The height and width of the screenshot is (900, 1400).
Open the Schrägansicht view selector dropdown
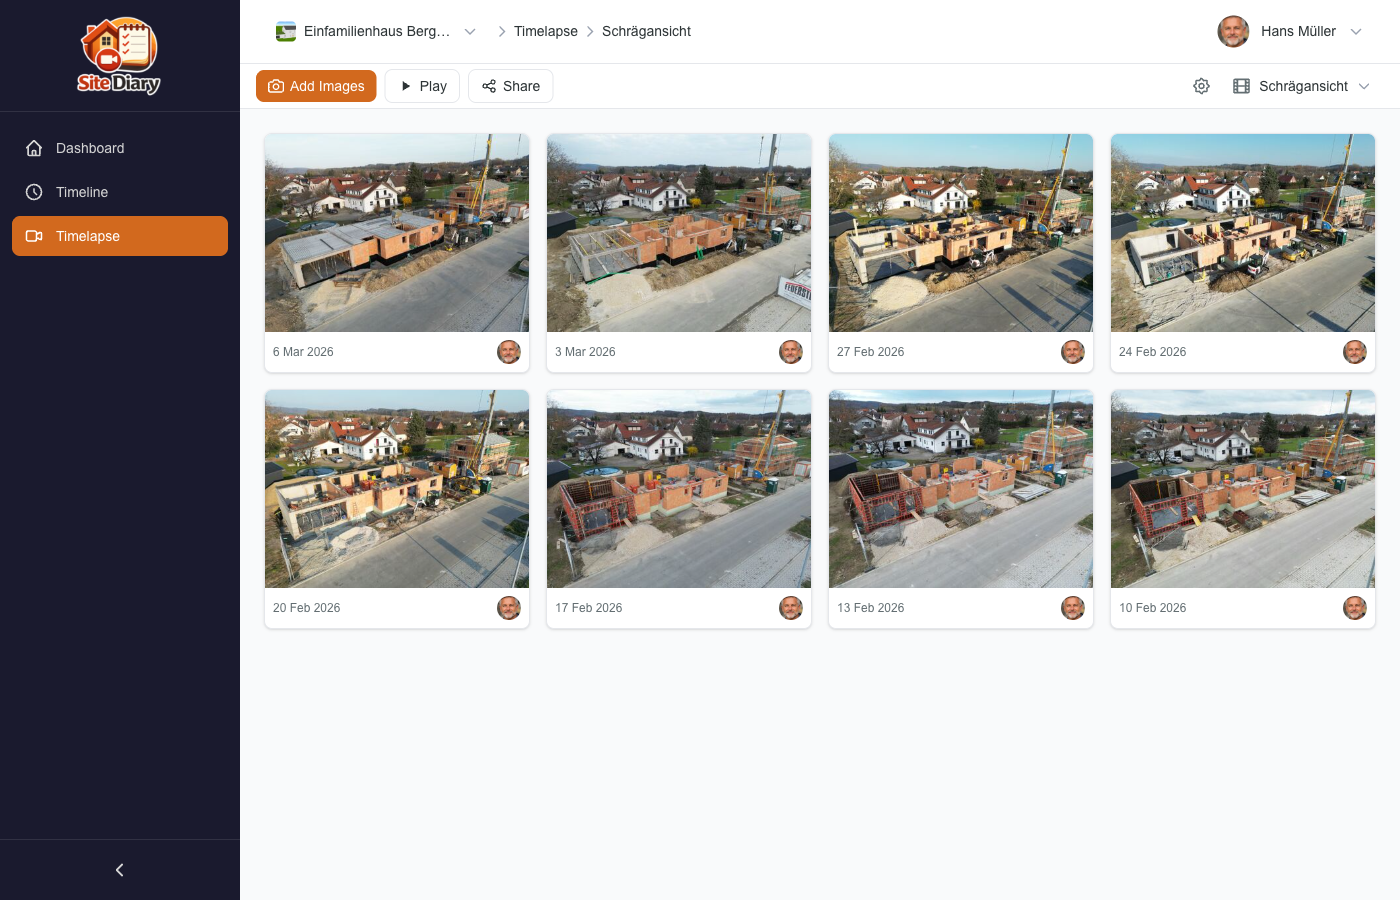pyautogui.click(x=1365, y=86)
